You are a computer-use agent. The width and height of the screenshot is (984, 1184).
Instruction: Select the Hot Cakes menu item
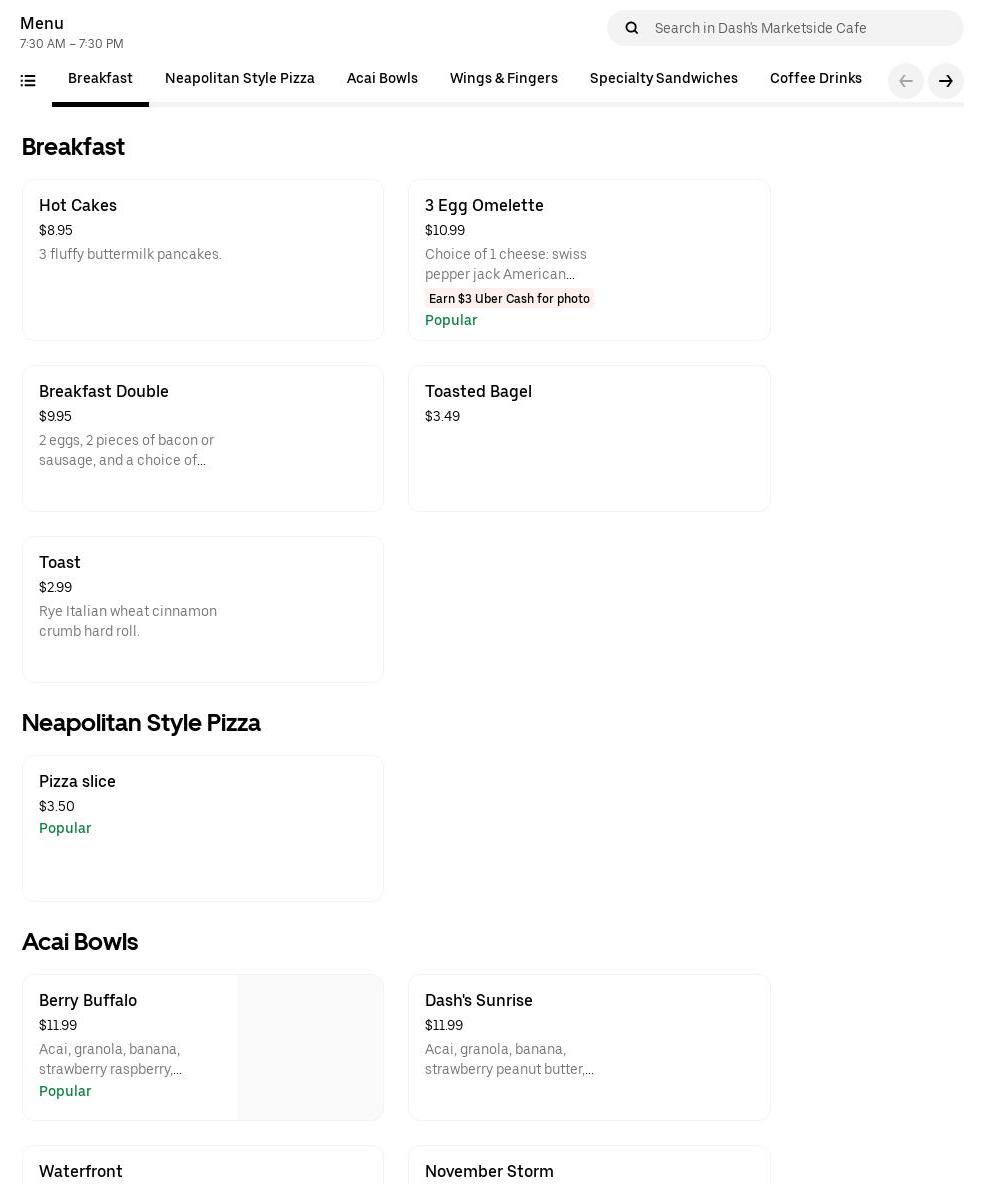click(x=203, y=260)
